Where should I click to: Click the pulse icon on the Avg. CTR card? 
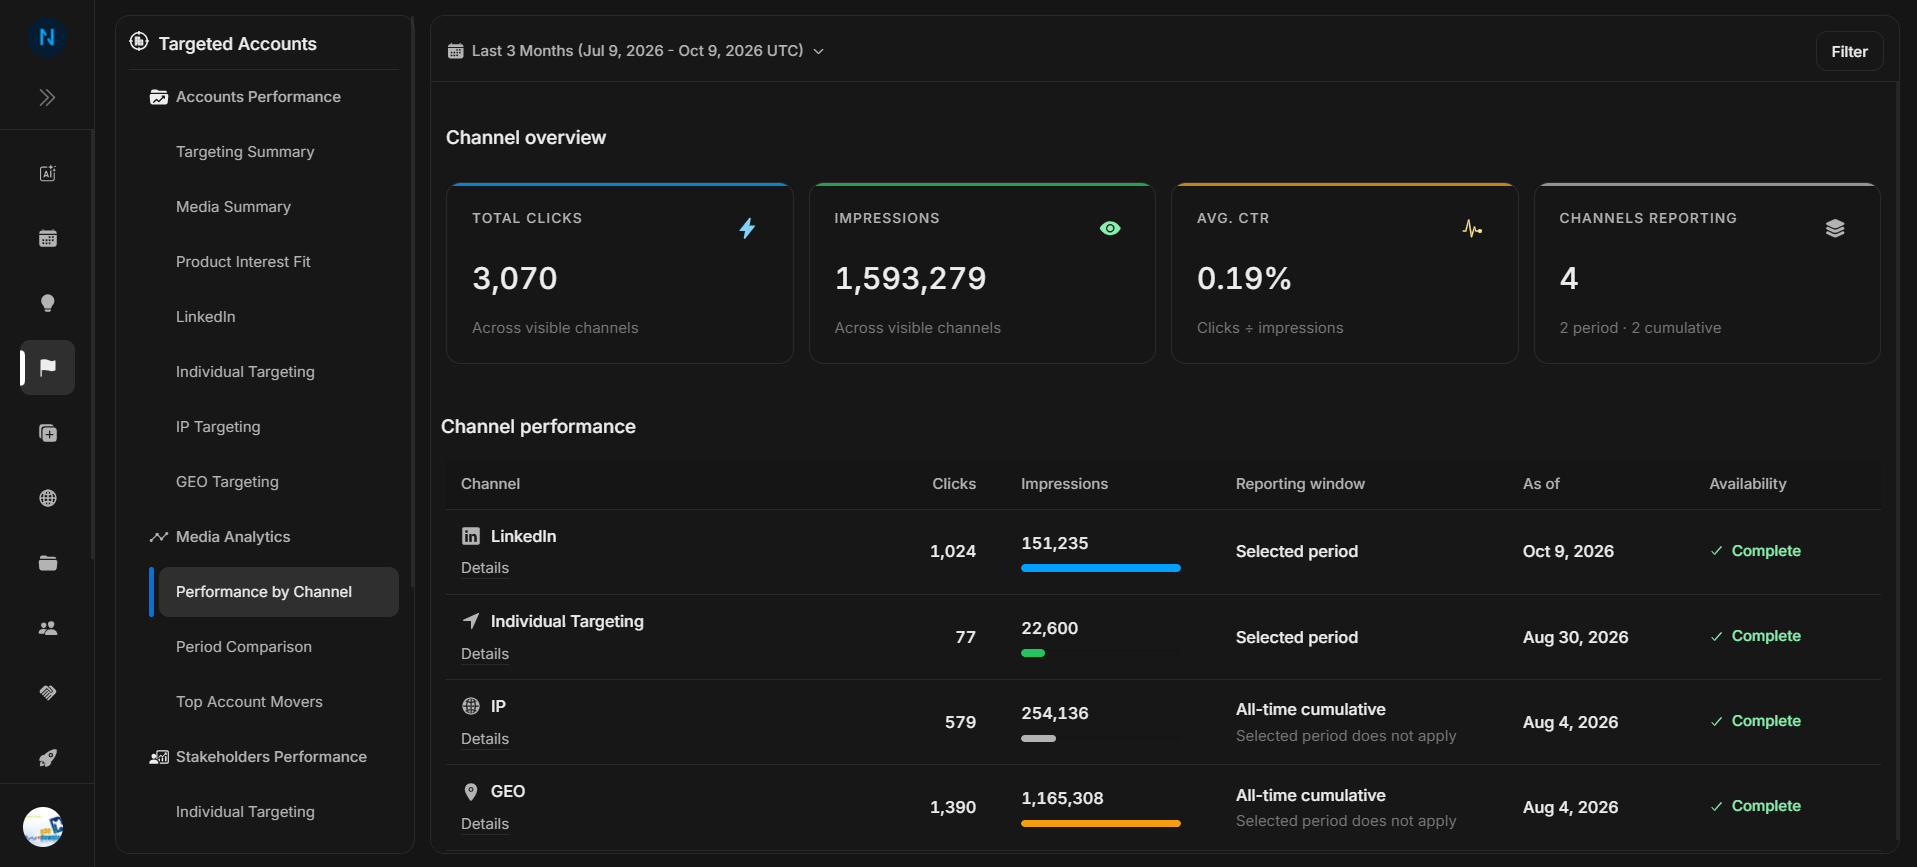click(1472, 228)
